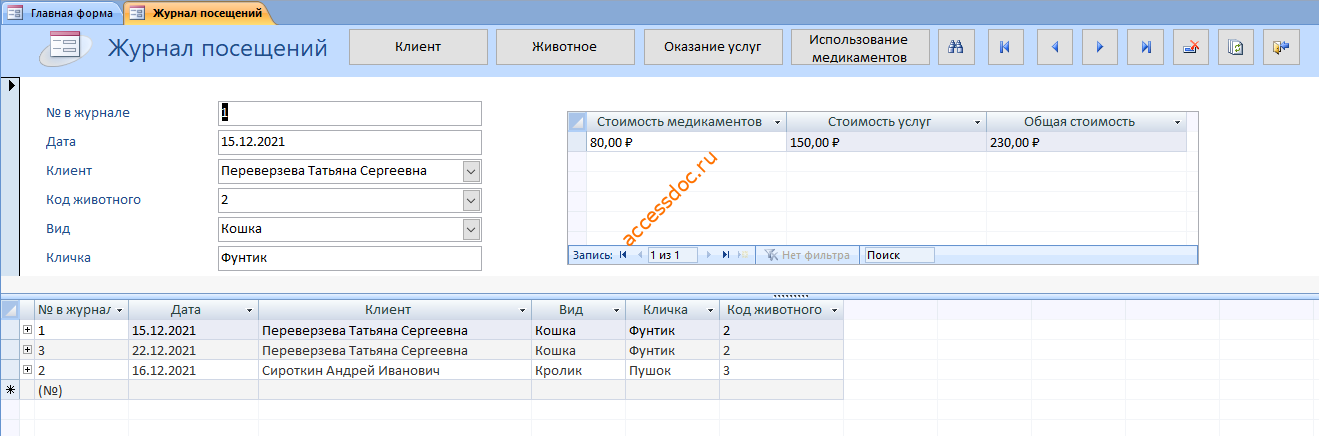The width and height of the screenshot is (1319, 436).
Task: Go to previous record in form header
Action: (1055, 47)
